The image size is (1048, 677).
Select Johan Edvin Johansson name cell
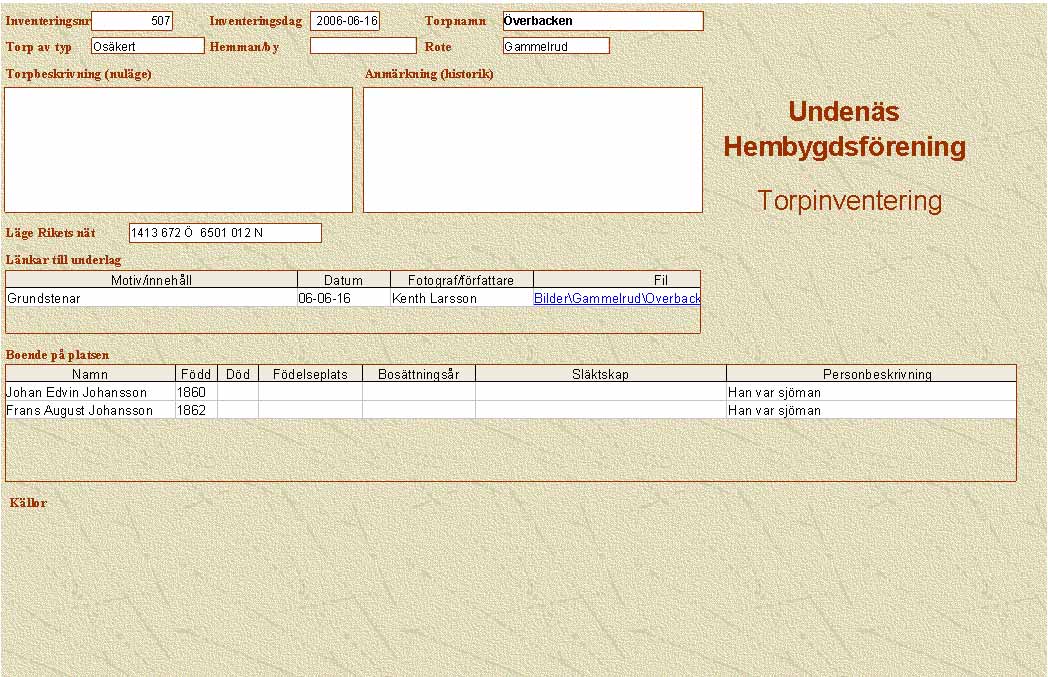tap(90, 393)
